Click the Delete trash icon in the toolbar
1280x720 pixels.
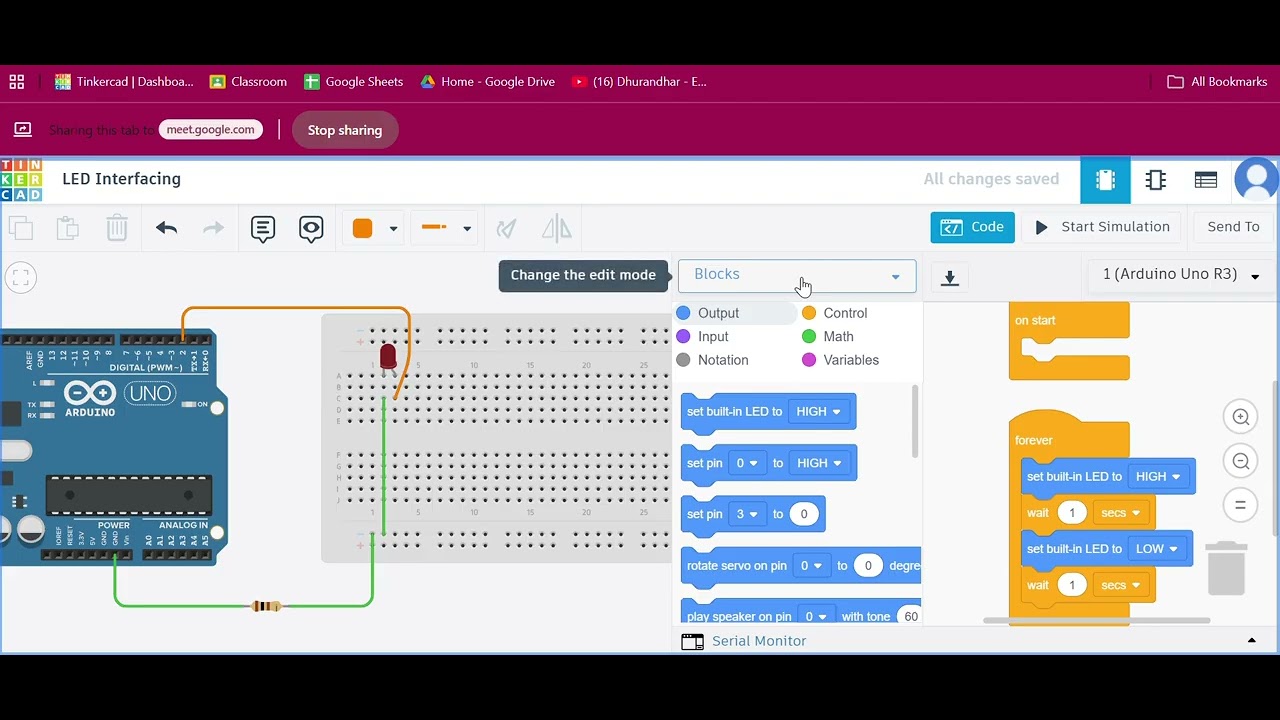[x=117, y=228]
